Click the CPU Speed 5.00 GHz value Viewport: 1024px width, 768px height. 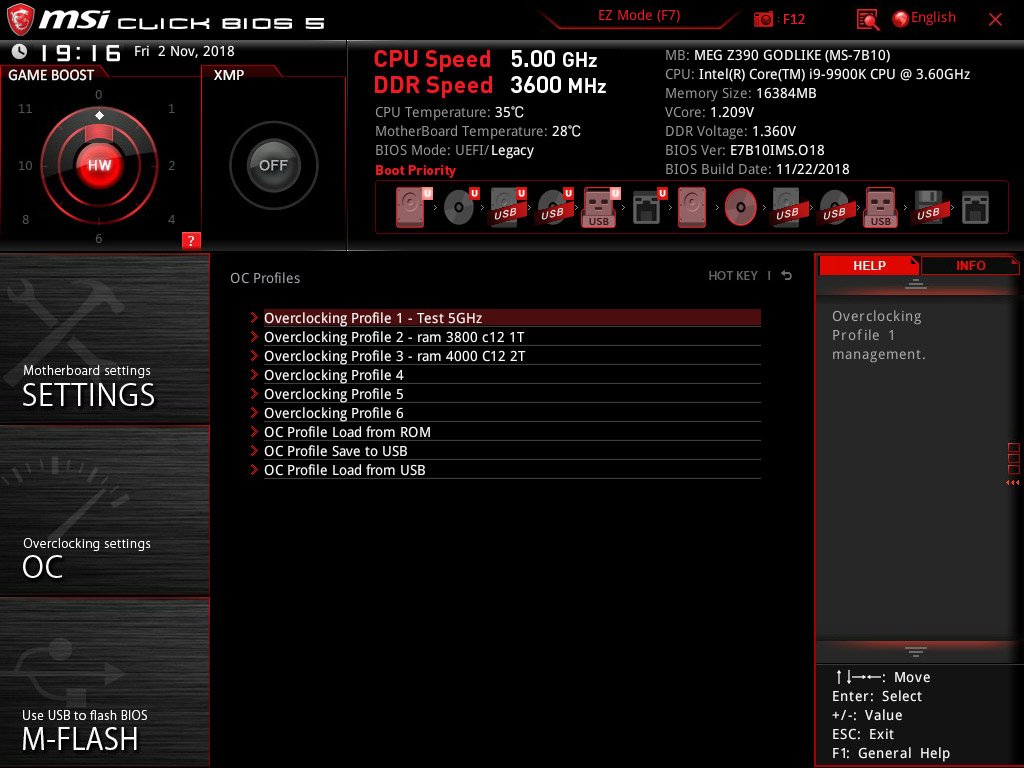coord(554,59)
